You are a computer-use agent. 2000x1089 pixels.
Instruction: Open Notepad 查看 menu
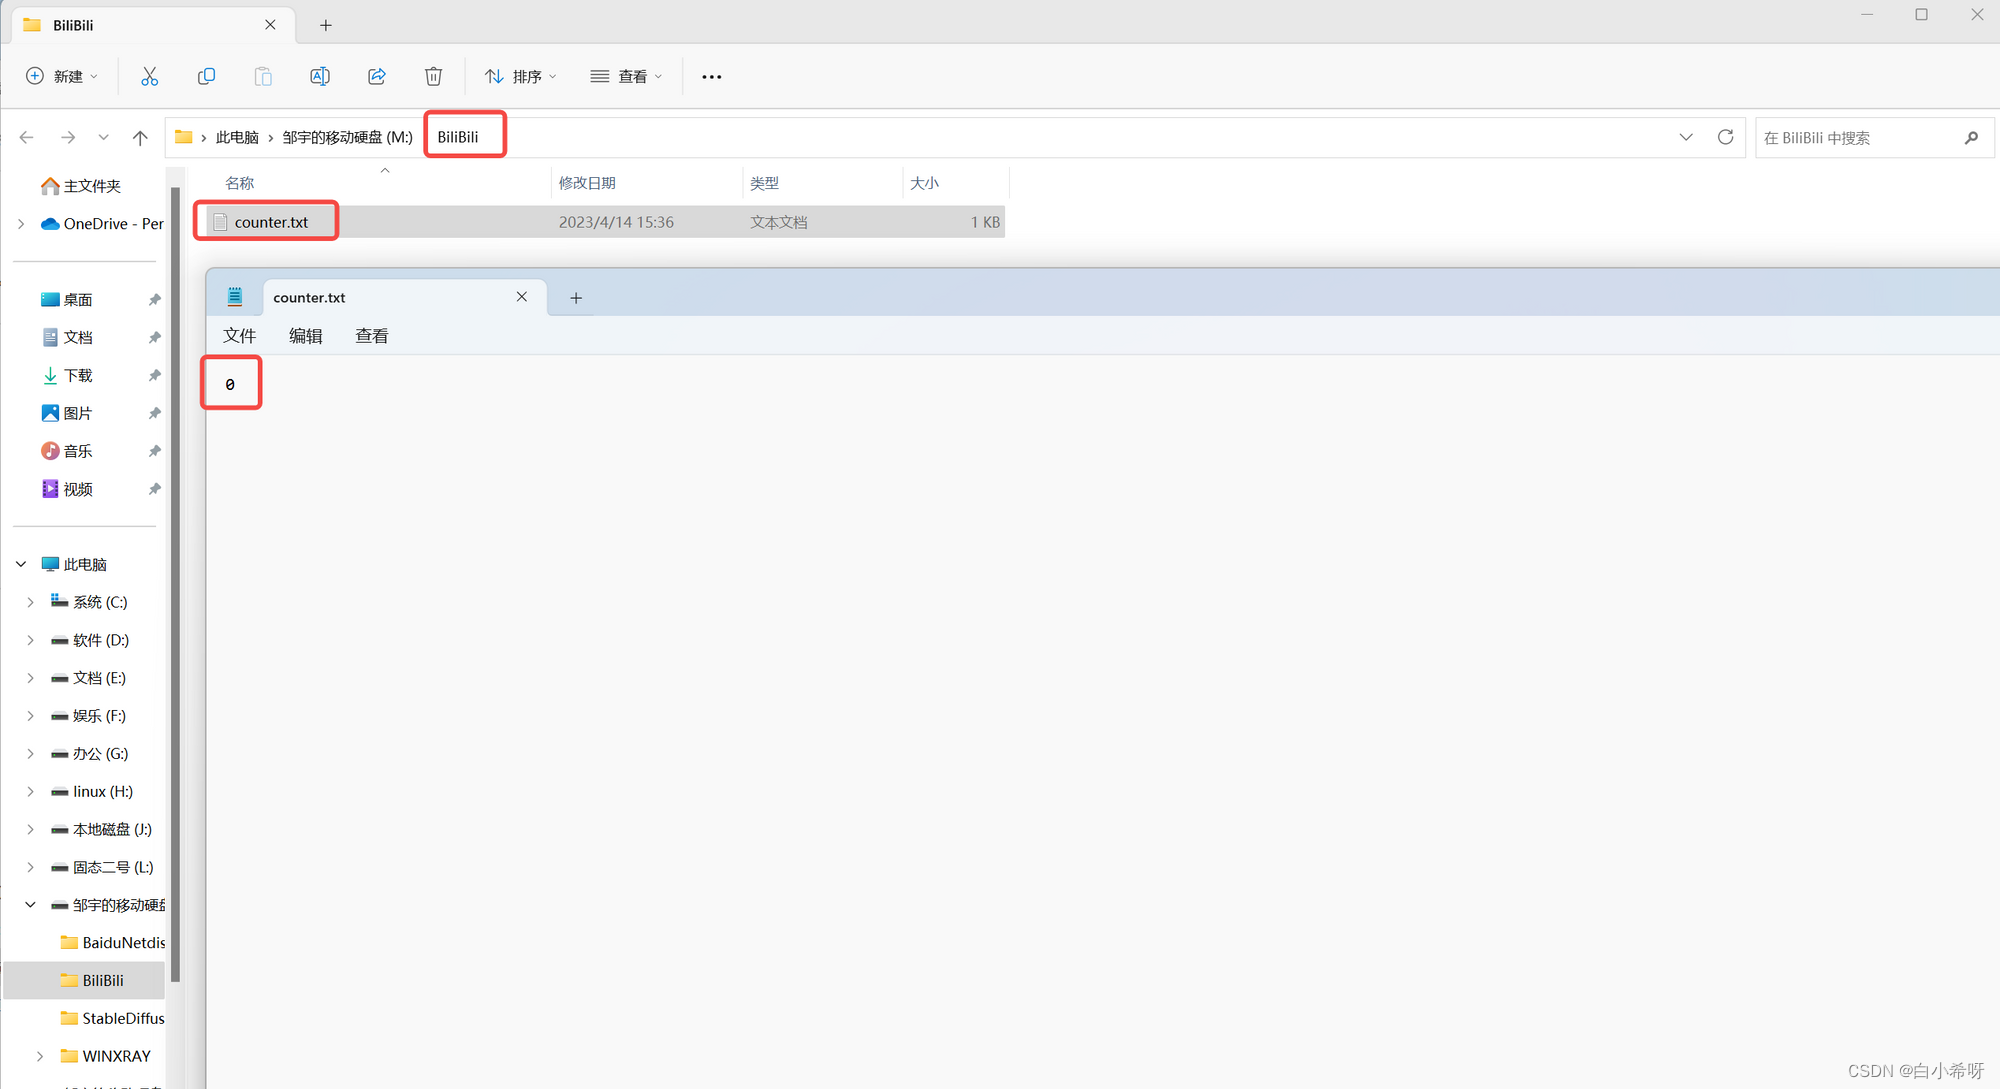tap(372, 336)
